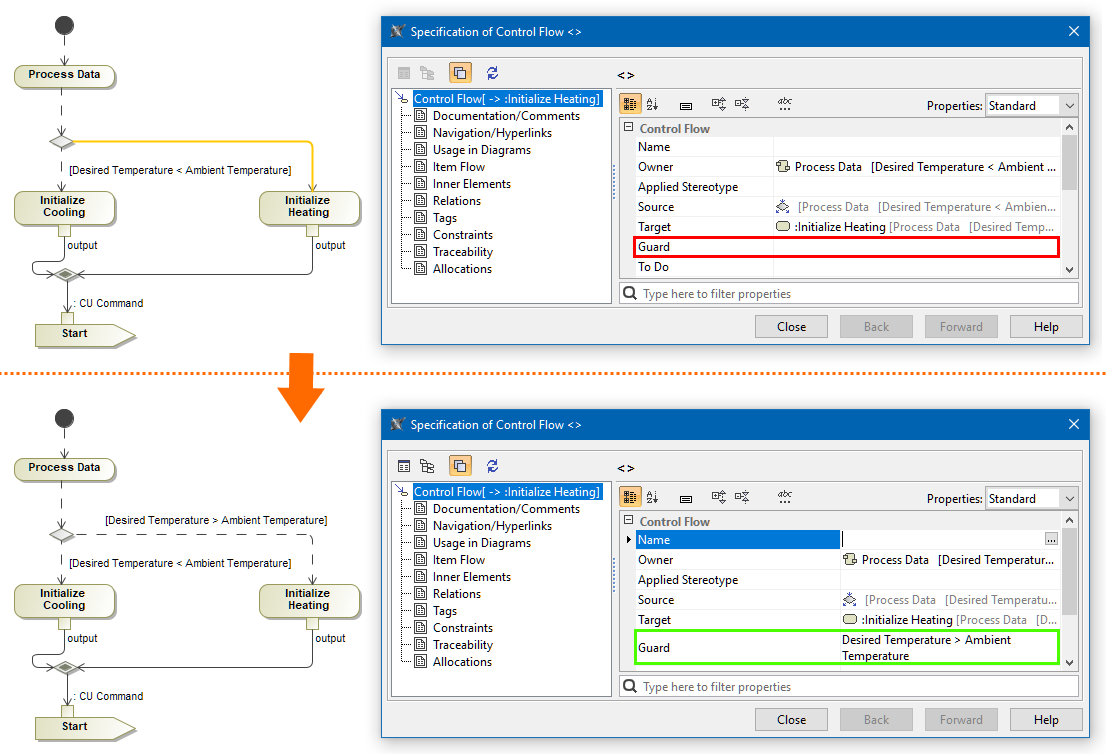Click the Help button in the lower dialog
The height and width of the screenshot is (754, 1106).
[1046, 720]
